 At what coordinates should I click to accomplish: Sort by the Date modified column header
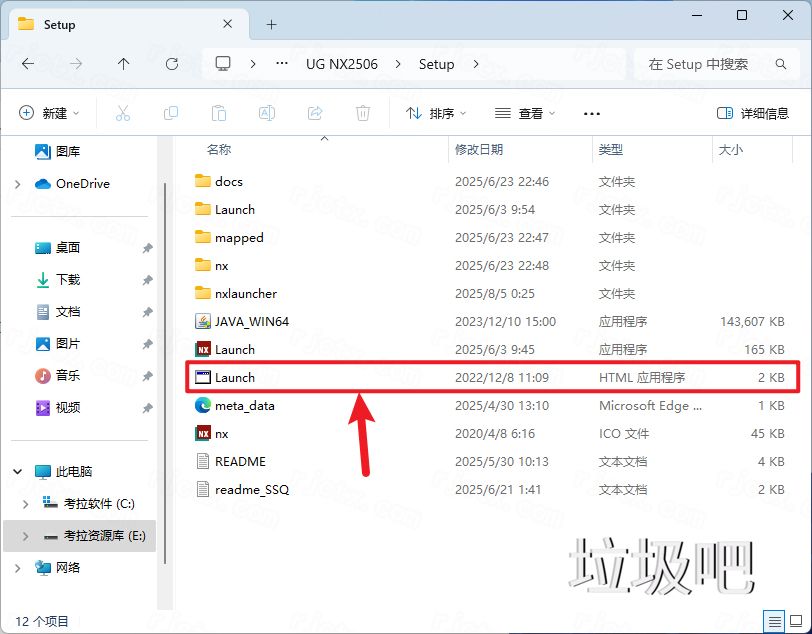pos(479,149)
